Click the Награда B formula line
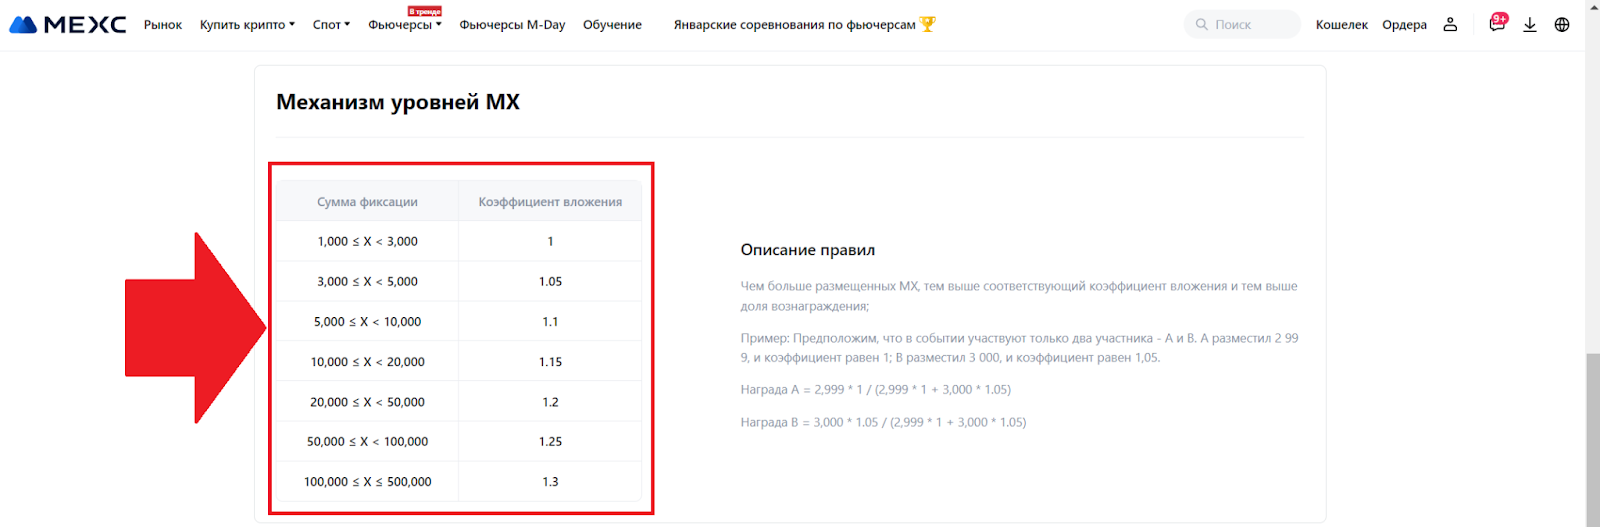1600x527 pixels. click(883, 422)
